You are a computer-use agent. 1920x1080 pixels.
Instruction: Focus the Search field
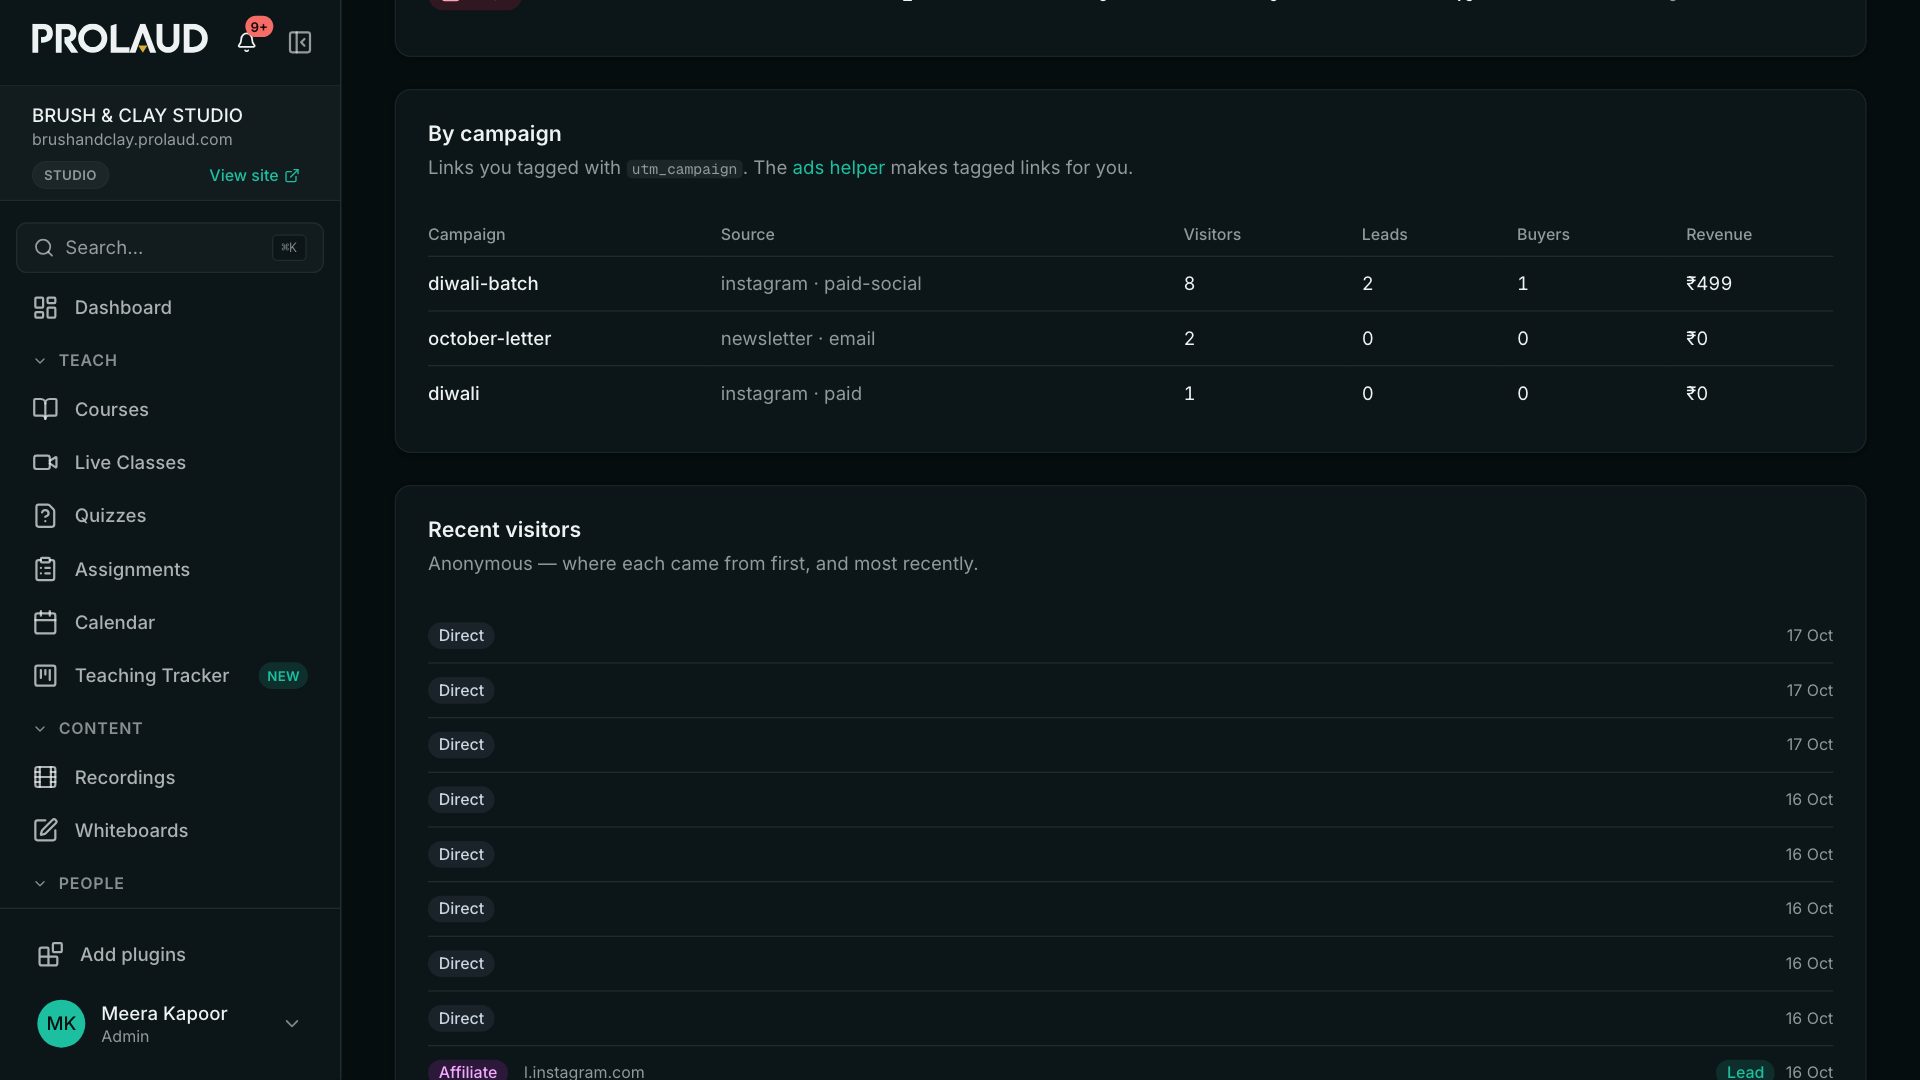click(x=170, y=247)
